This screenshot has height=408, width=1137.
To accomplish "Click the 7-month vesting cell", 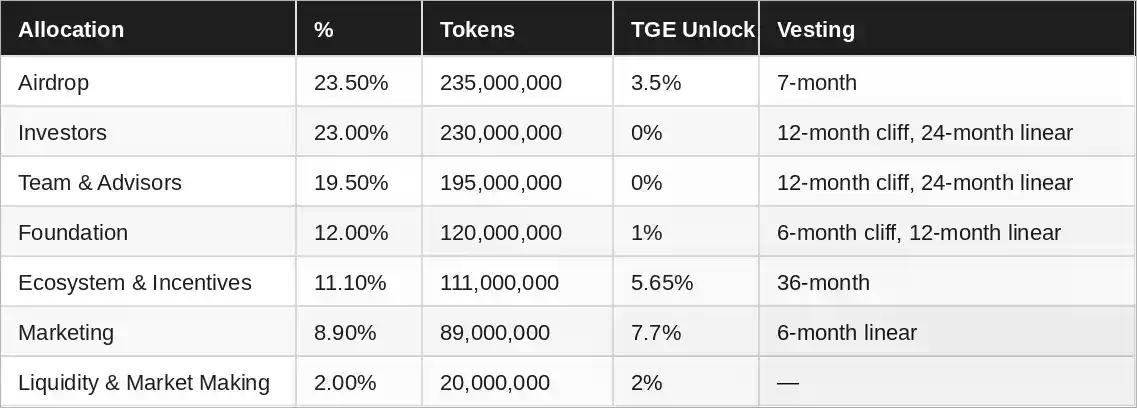I will [x=816, y=83].
